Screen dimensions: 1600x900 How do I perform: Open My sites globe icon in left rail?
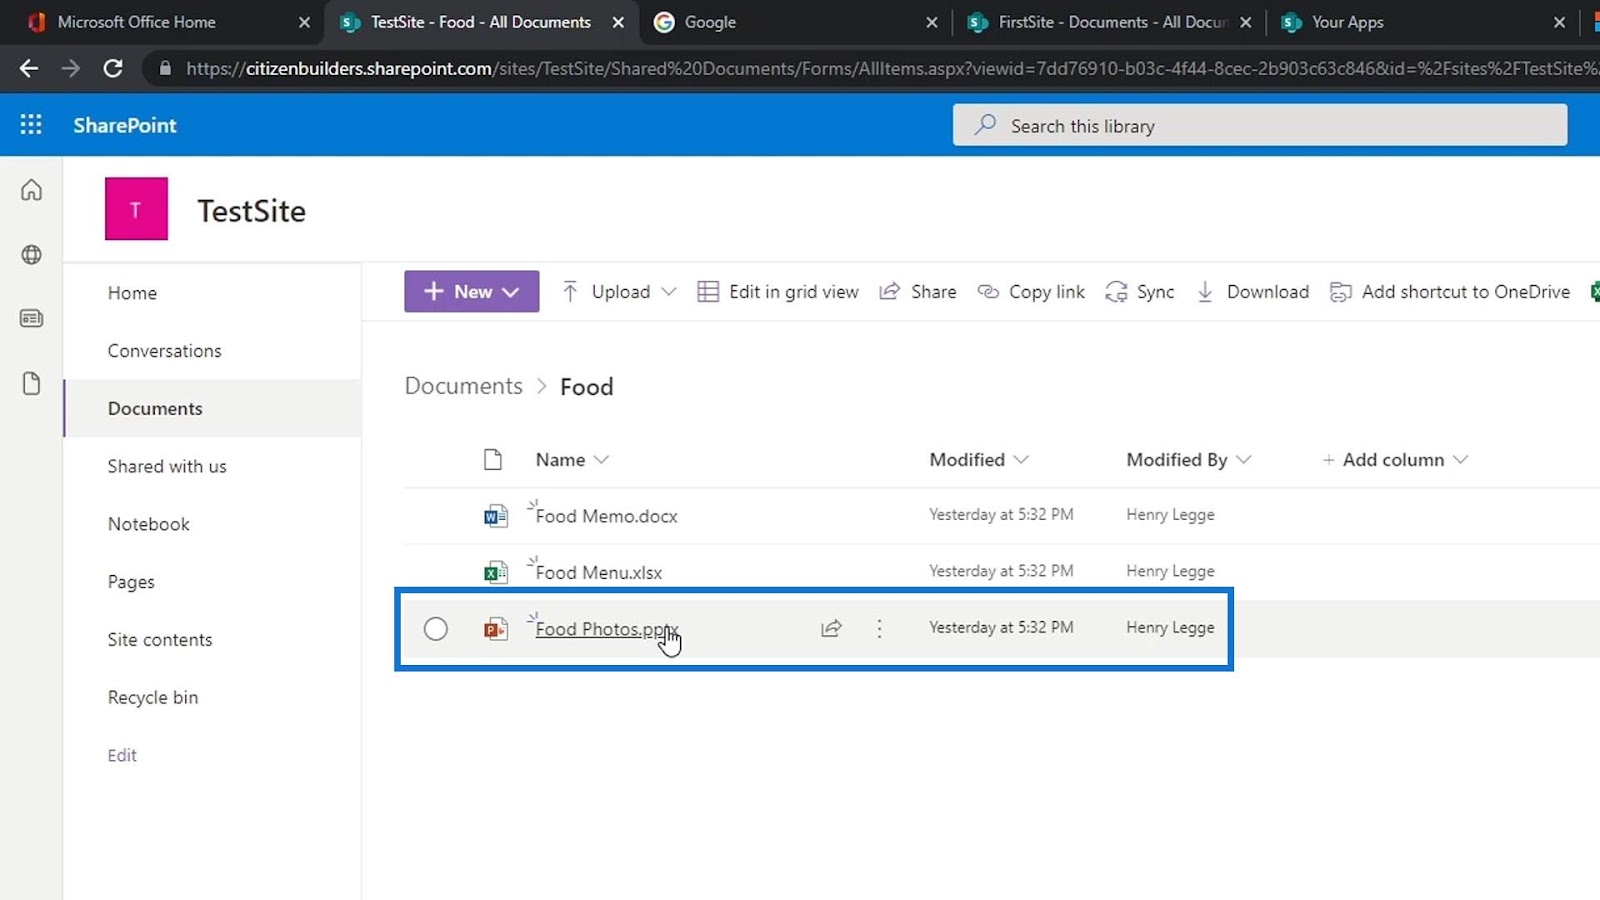tap(31, 254)
